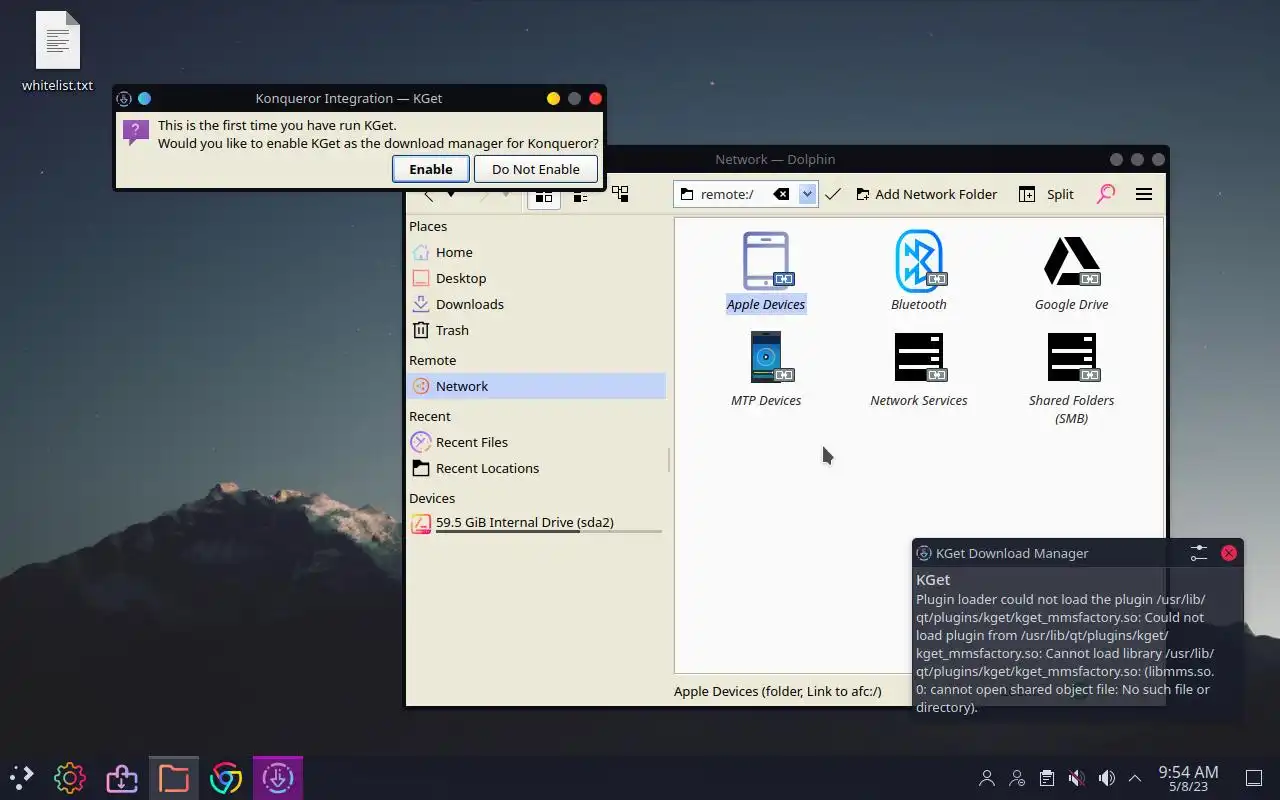
Task: Open the MTP Devices icon
Action: [x=766, y=357]
